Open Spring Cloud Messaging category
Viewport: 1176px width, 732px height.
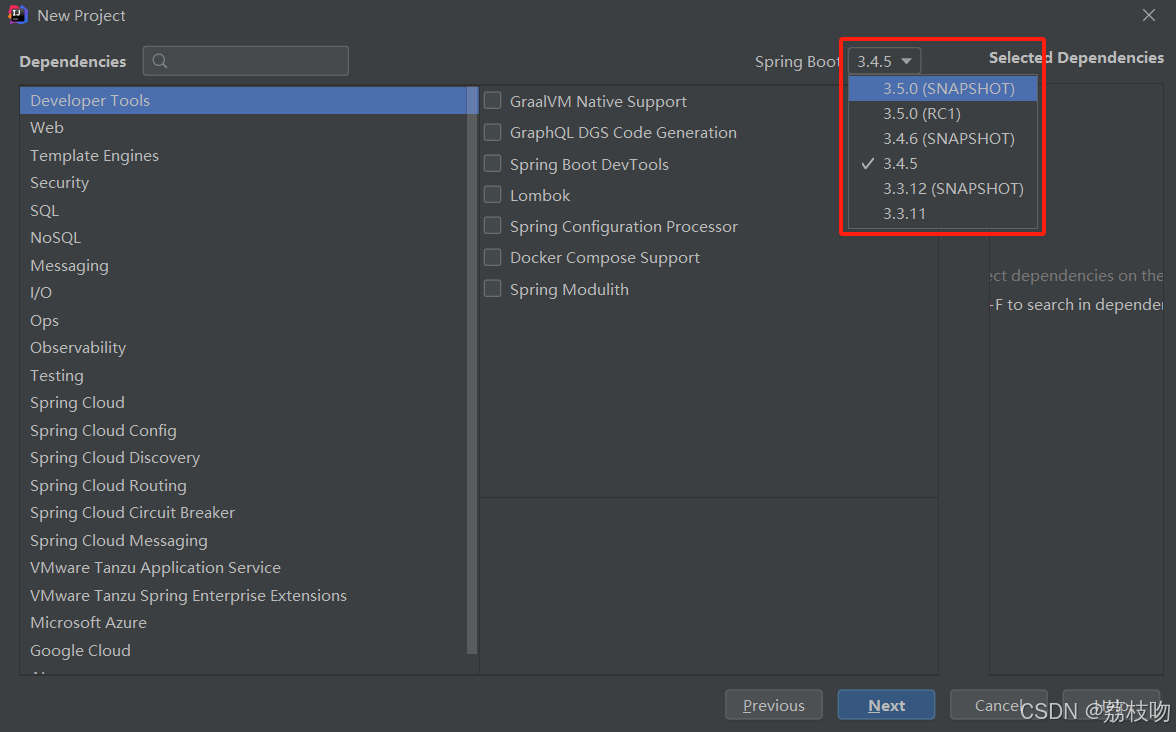coord(244,541)
